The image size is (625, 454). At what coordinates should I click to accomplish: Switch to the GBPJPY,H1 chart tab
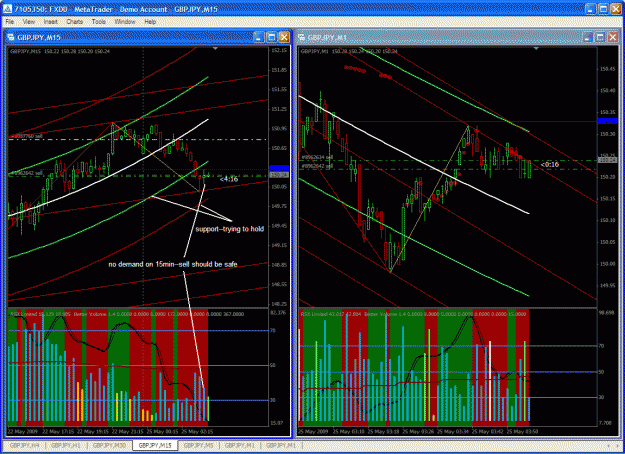[x=66, y=445]
